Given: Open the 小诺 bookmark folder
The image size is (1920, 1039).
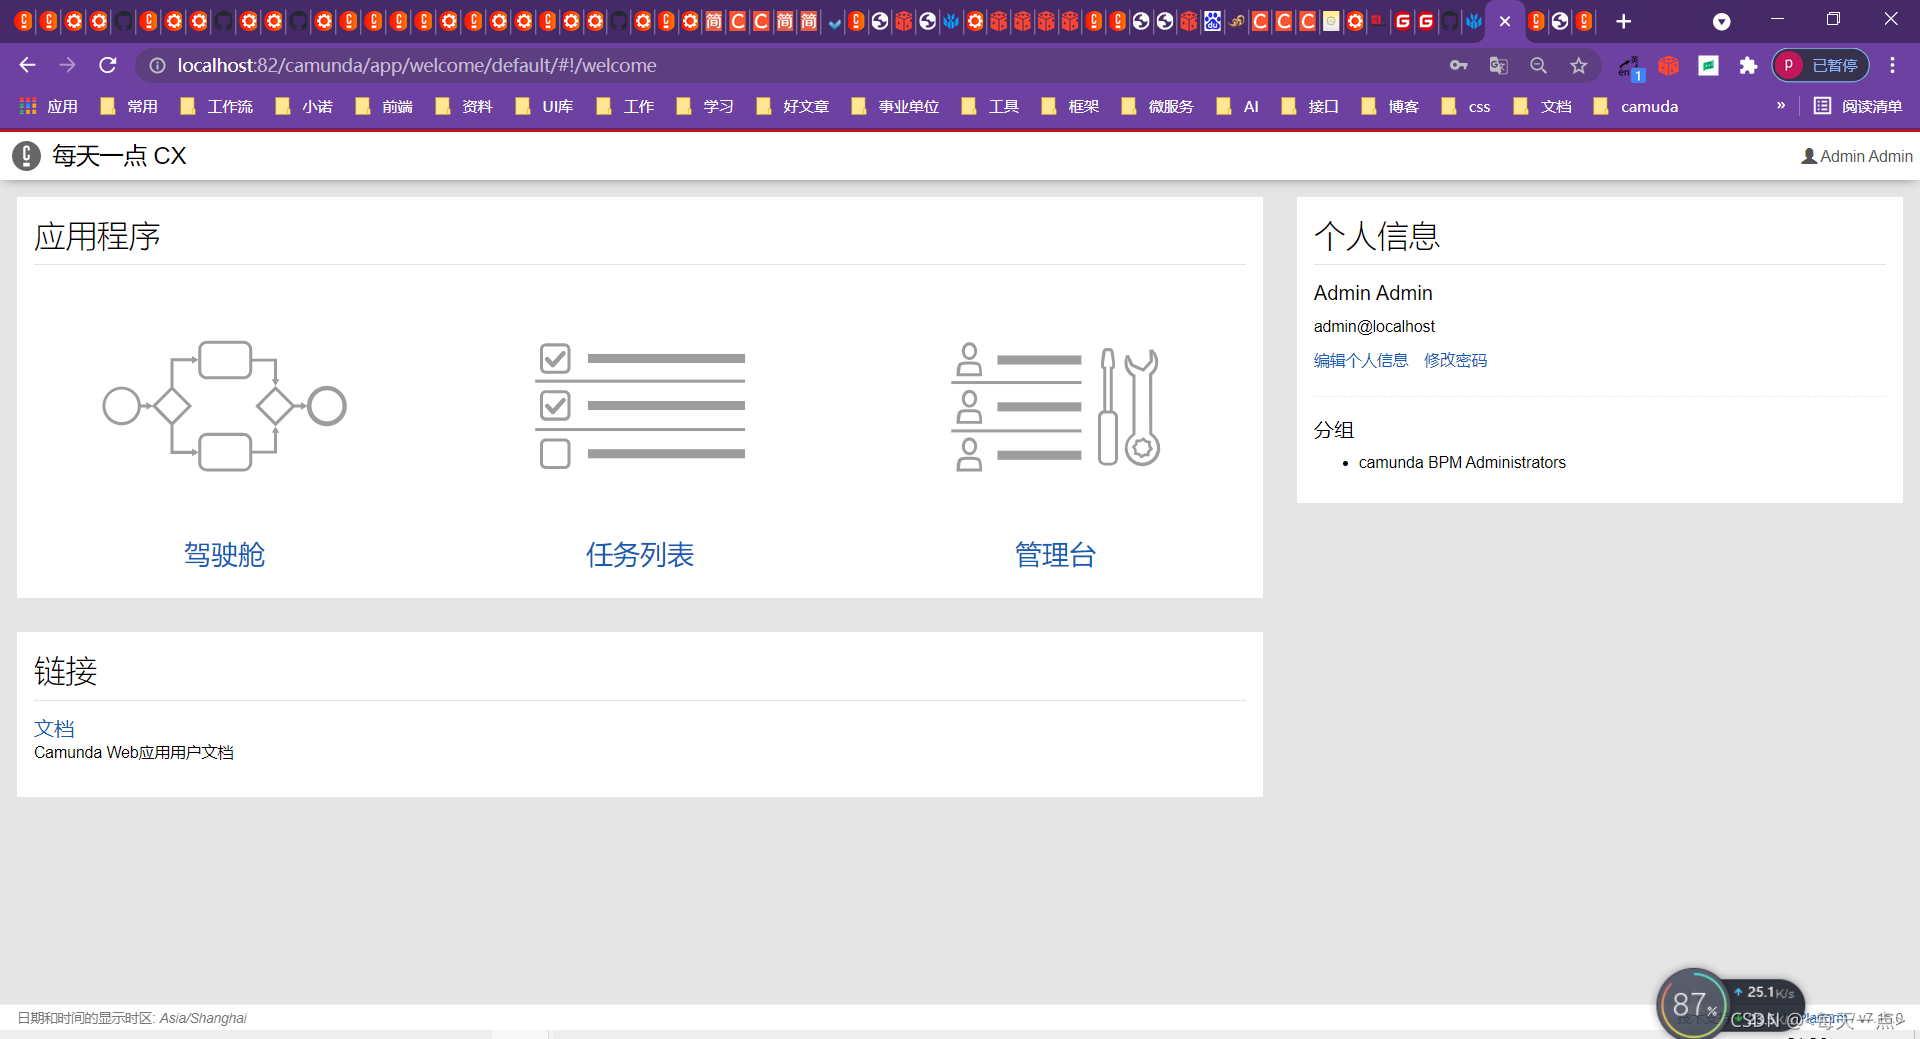Looking at the screenshot, I should pyautogui.click(x=304, y=106).
